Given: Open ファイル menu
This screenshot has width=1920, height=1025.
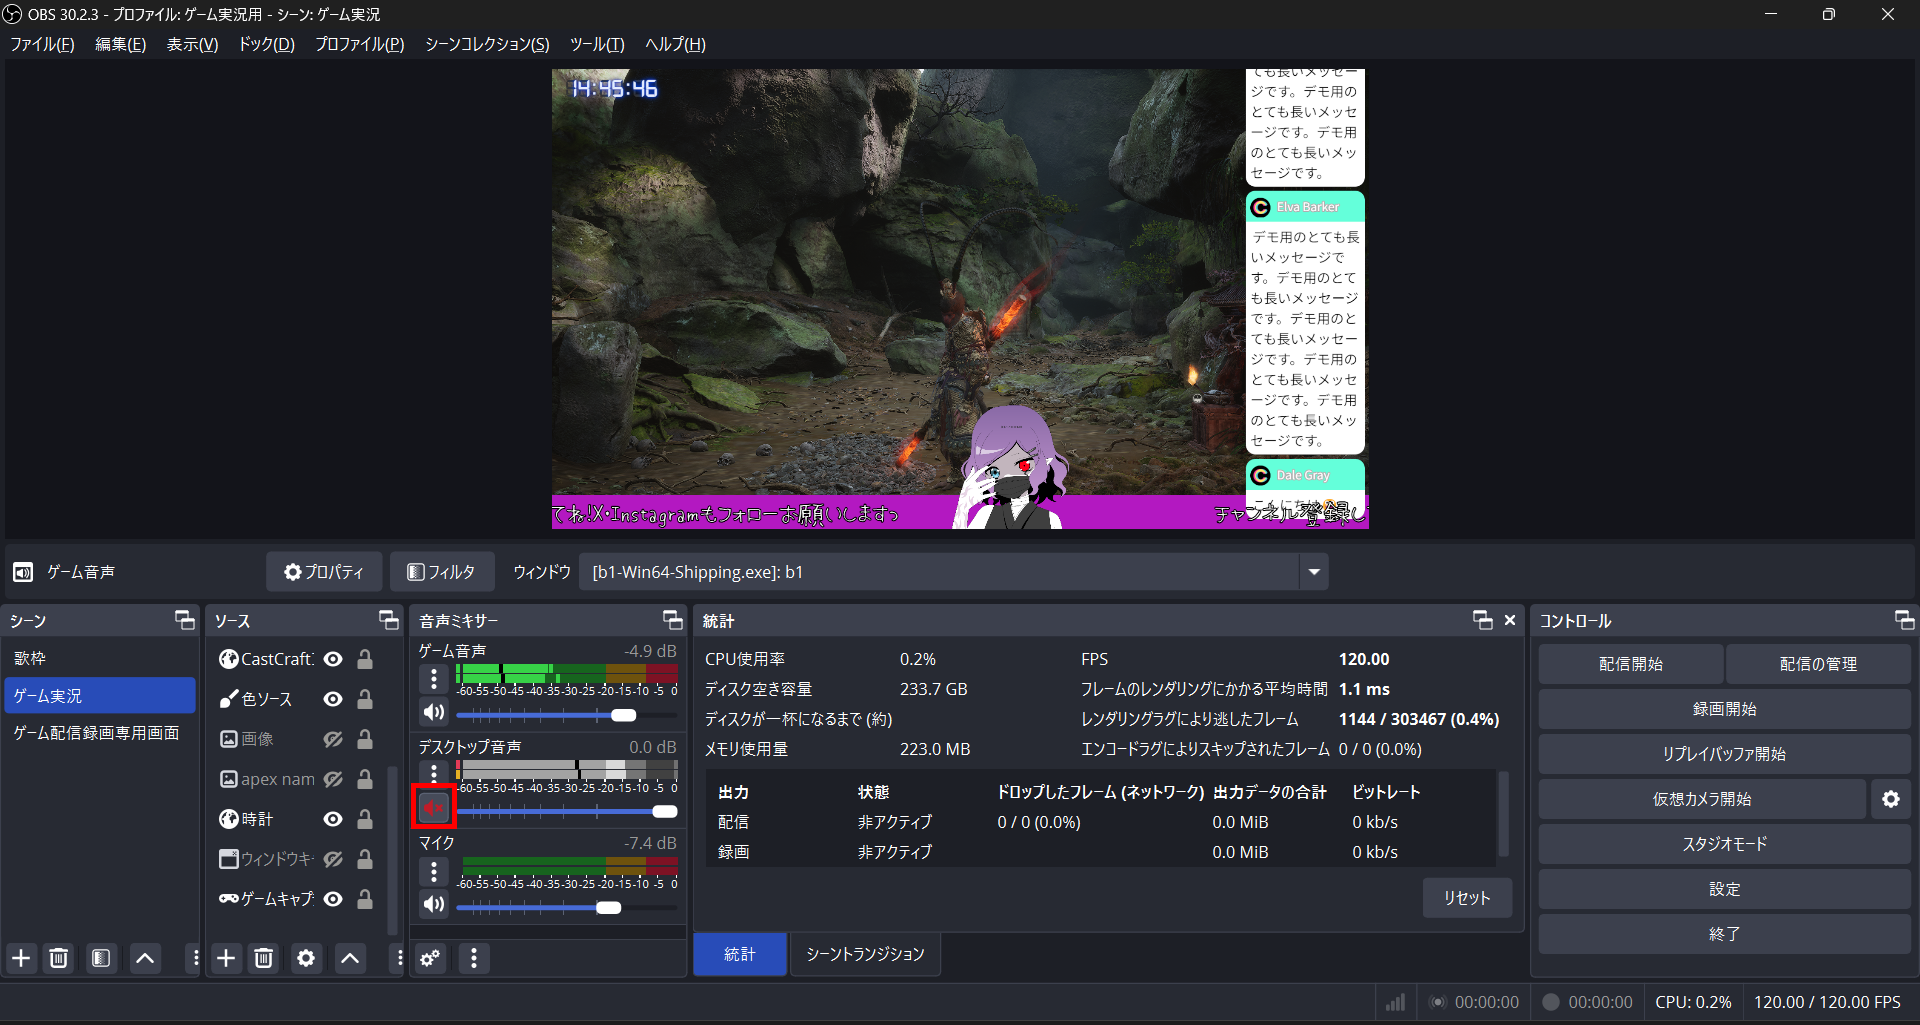Looking at the screenshot, I should (x=42, y=44).
